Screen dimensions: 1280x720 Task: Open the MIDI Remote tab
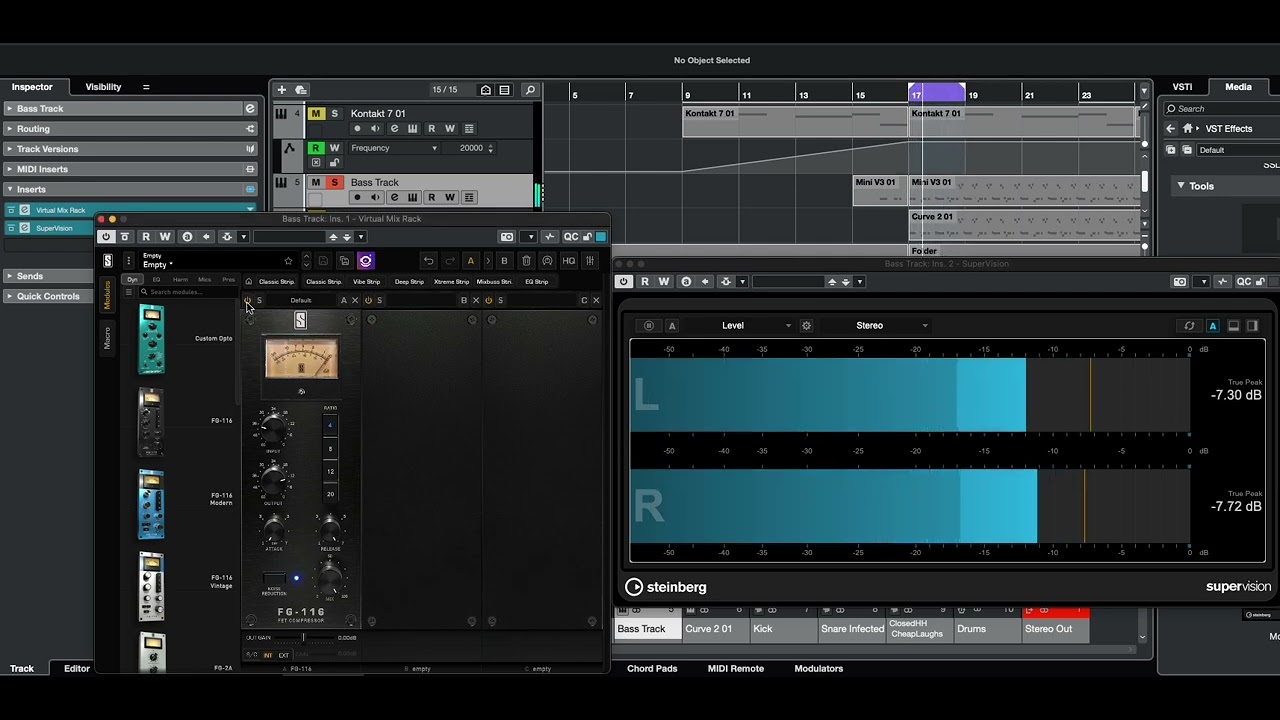point(735,668)
